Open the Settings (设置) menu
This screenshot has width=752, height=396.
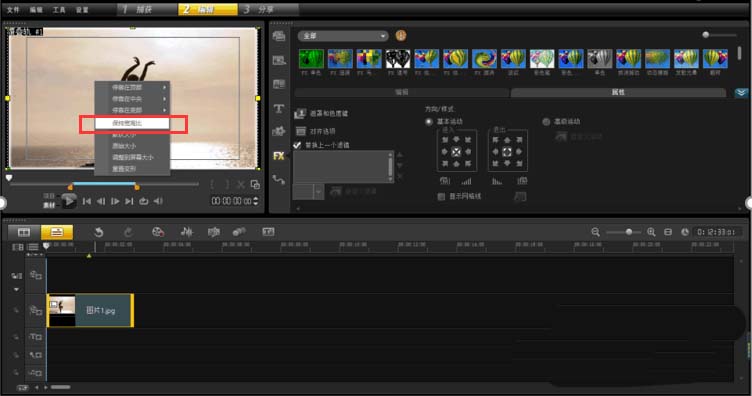pyautogui.click(x=82, y=10)
